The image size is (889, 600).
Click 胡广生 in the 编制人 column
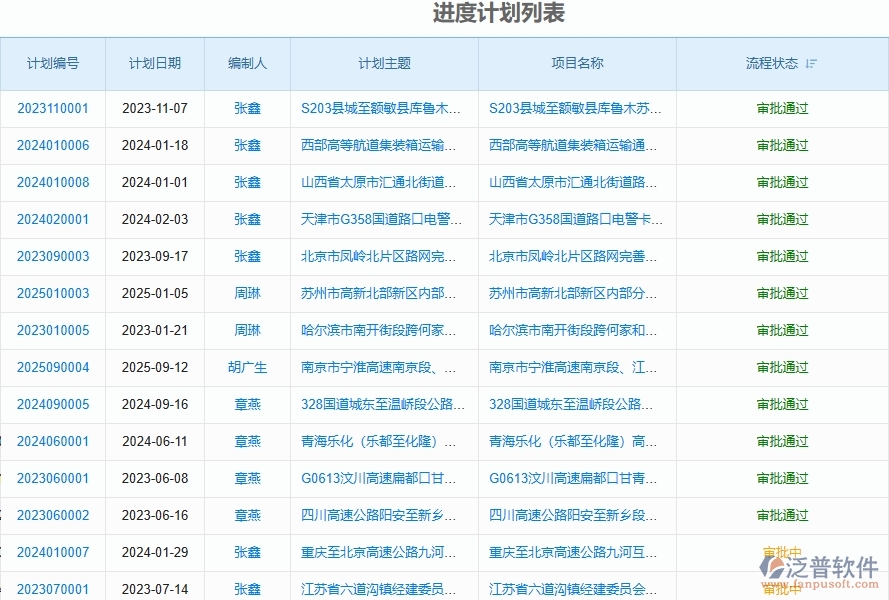click(x=246, y=367)
